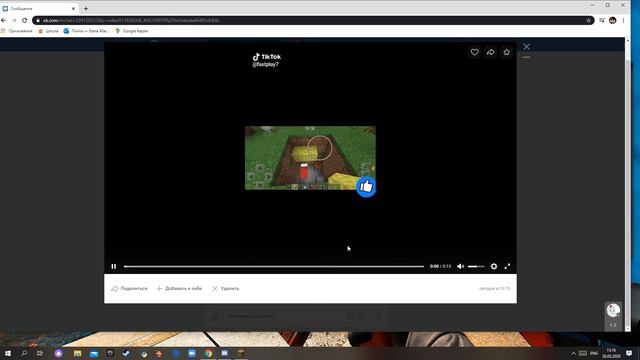Show hidden system tray icons
The image size is (640, 360).
click(573, 353)
